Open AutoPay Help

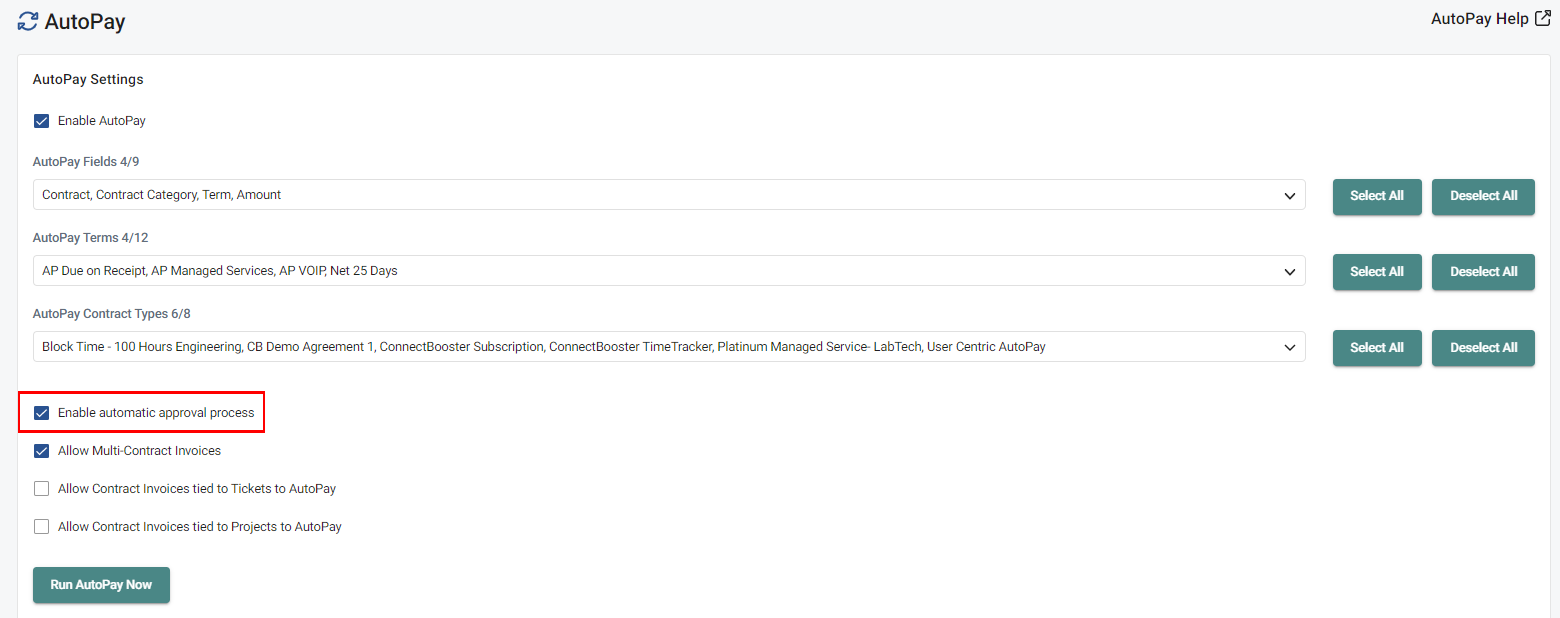(x=1481, y=18)
